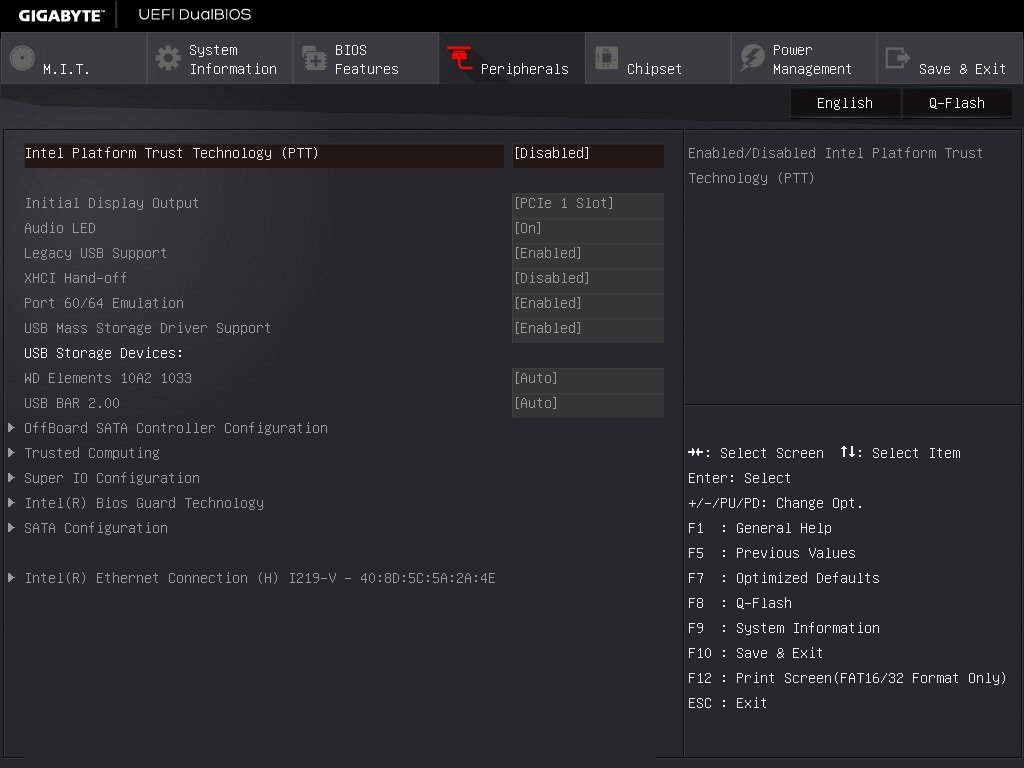Open Intel(R) Bios Guard Technology submenu
The image size is (1024, 768).
(x=144, y=504)
